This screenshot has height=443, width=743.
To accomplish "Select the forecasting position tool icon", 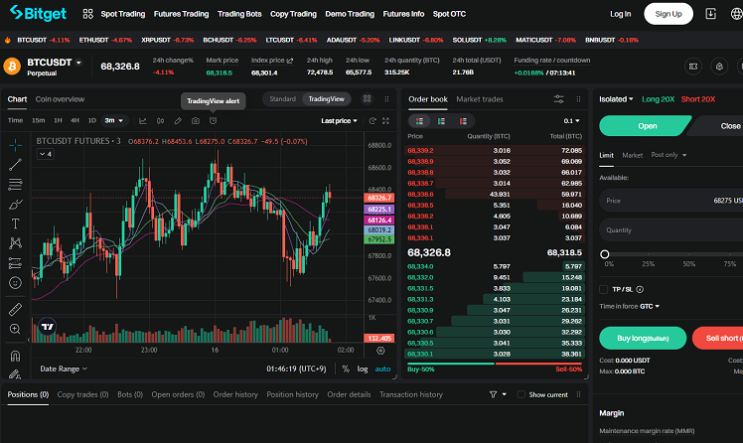I will coord(15,263).
